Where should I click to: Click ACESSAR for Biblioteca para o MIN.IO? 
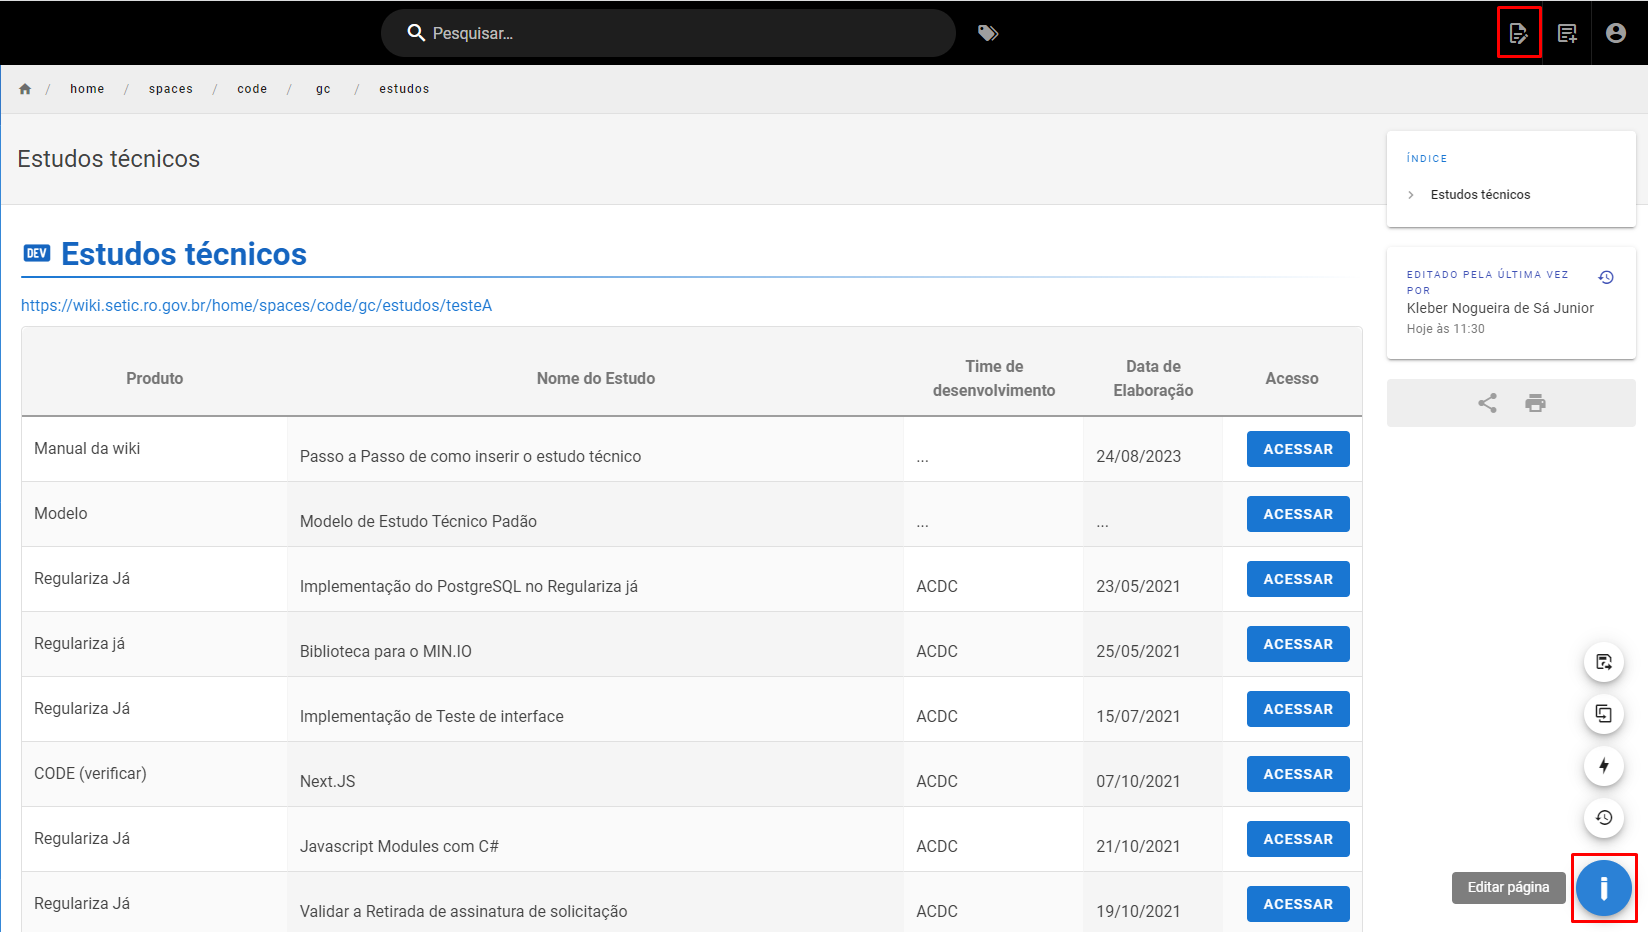1298,644
